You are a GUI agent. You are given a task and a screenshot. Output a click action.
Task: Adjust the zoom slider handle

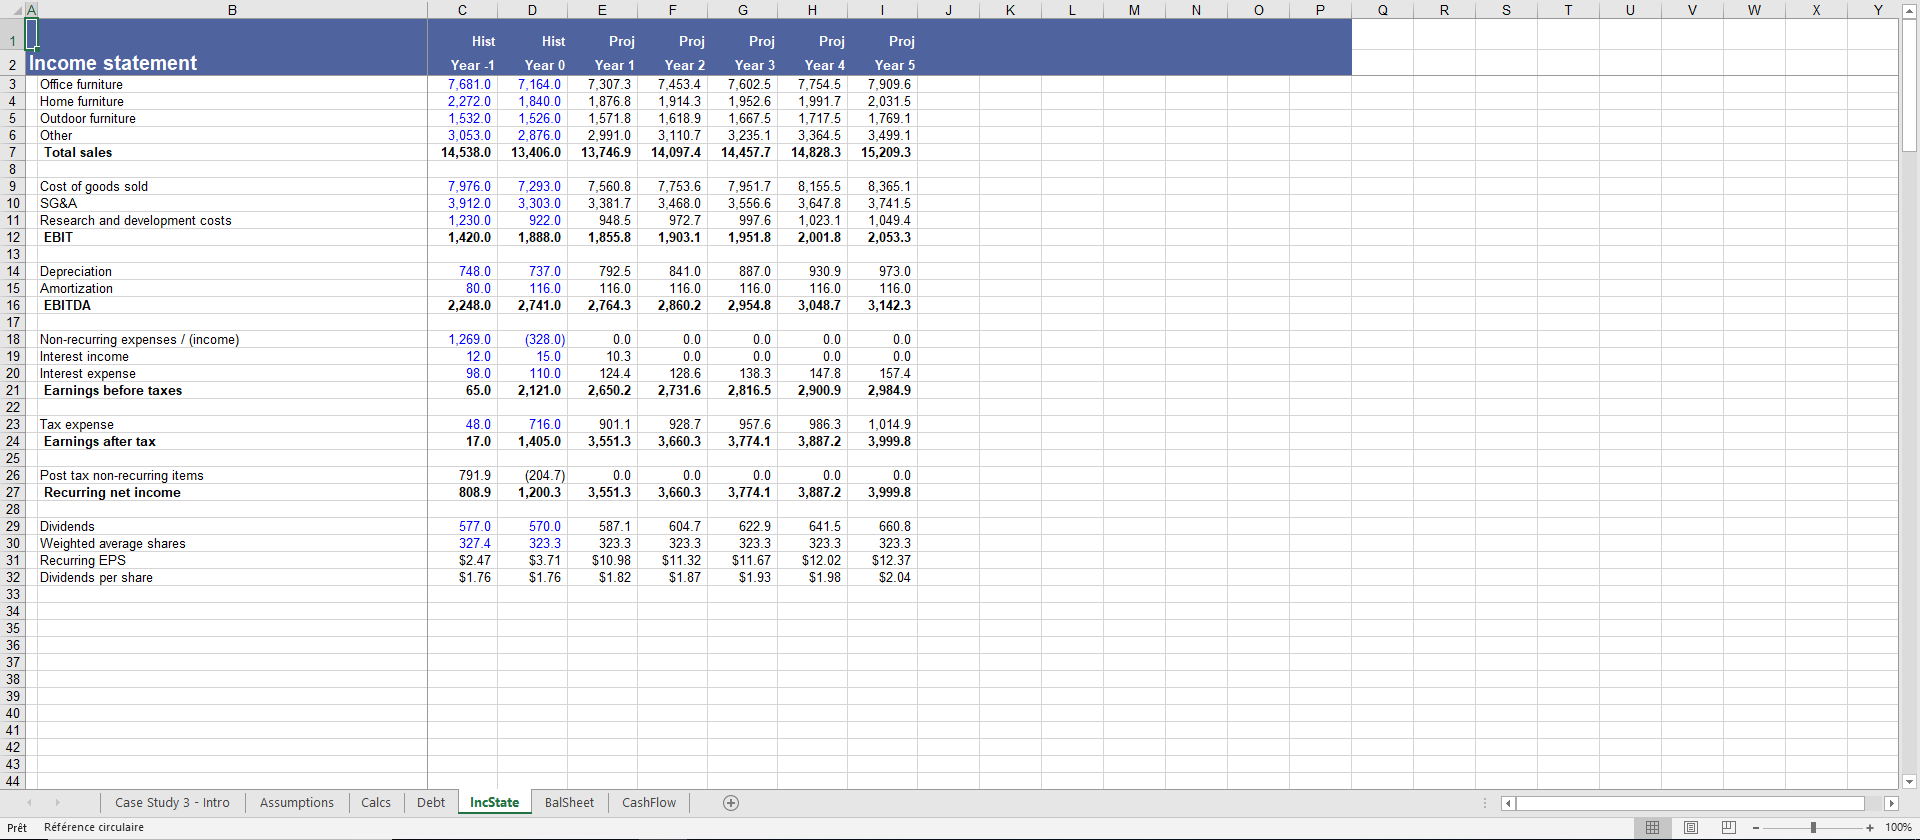pos(1813,828)
